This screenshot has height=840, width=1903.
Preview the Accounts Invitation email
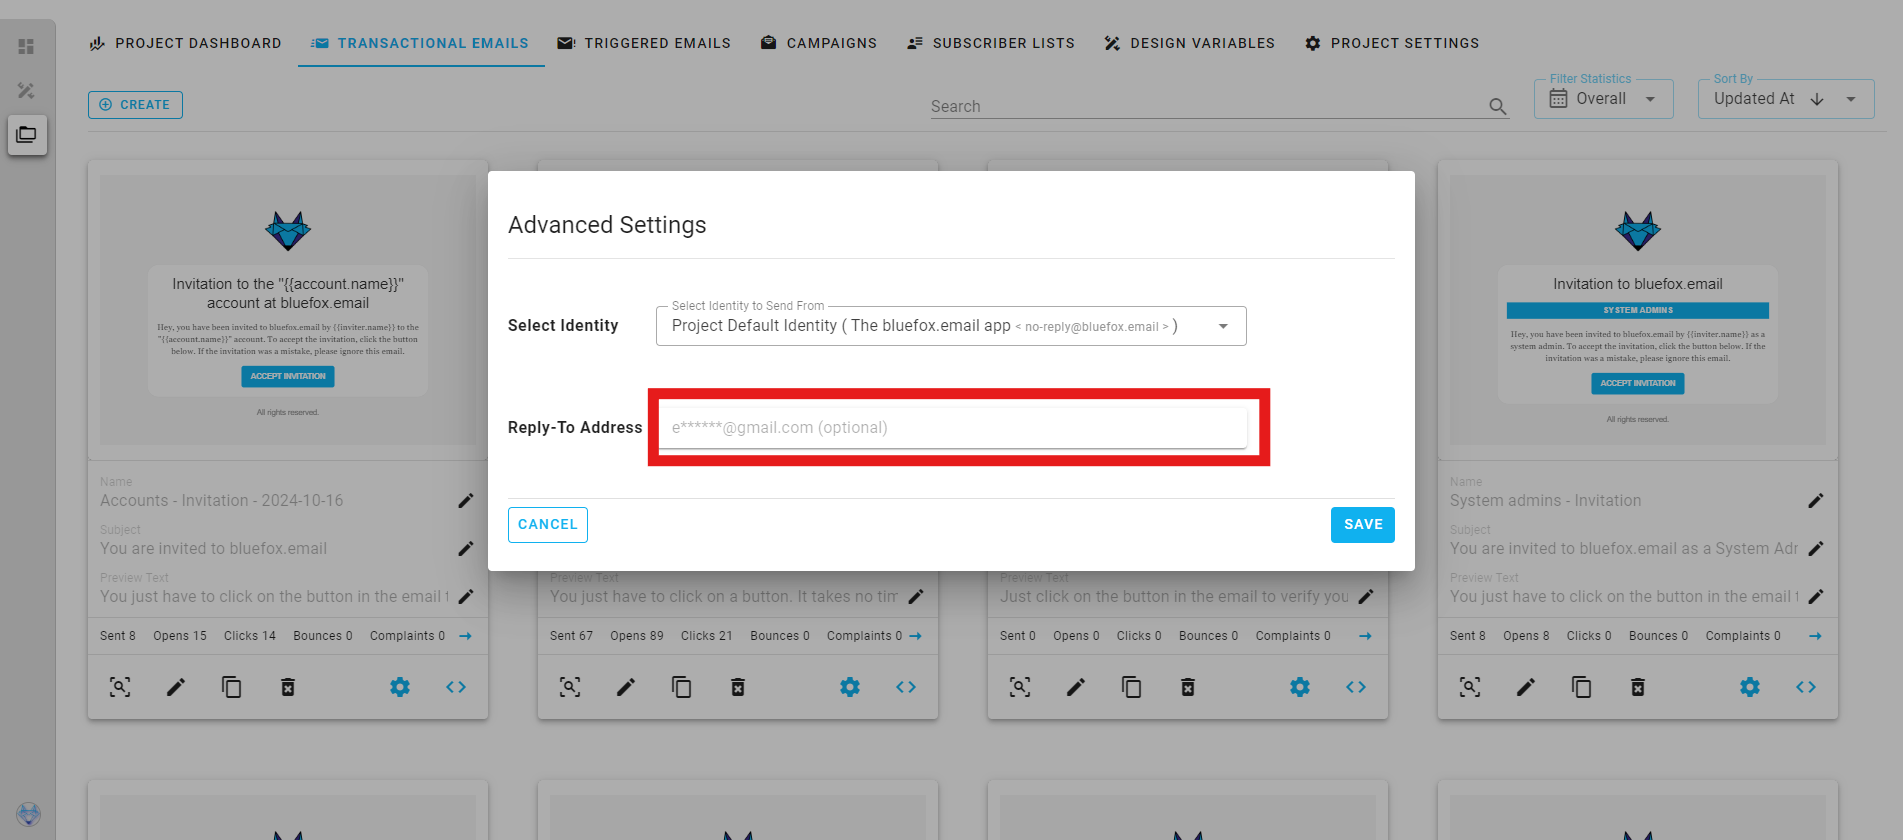(x=120, y=687)
